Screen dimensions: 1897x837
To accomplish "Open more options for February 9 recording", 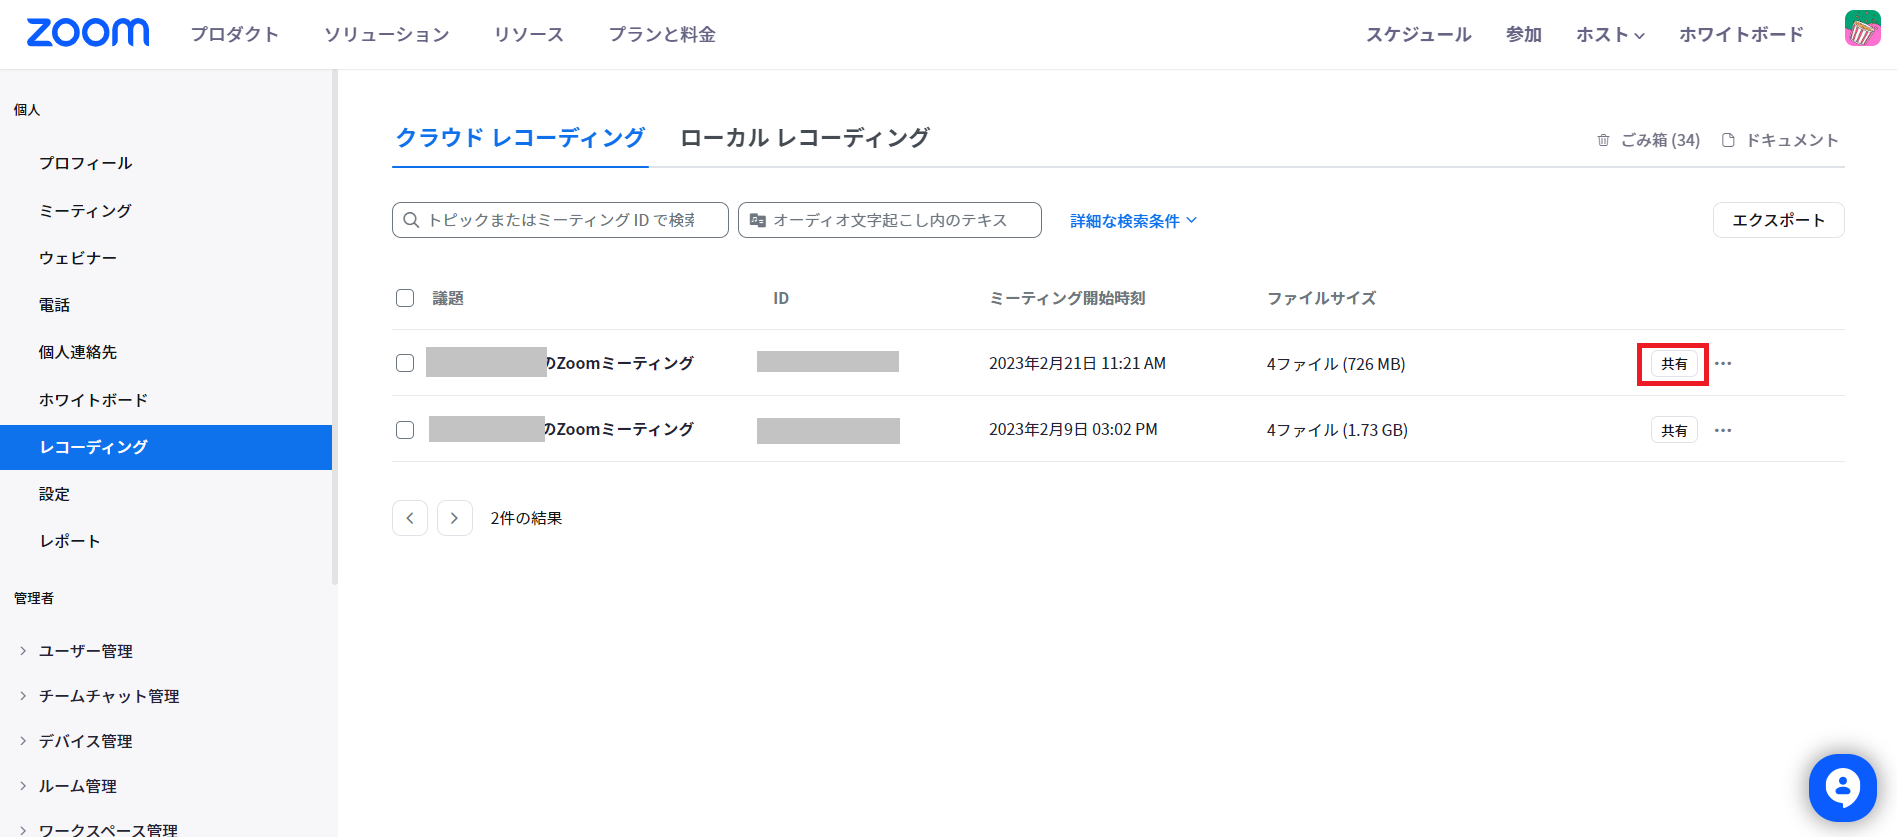I will click(x=1723, y=430).
